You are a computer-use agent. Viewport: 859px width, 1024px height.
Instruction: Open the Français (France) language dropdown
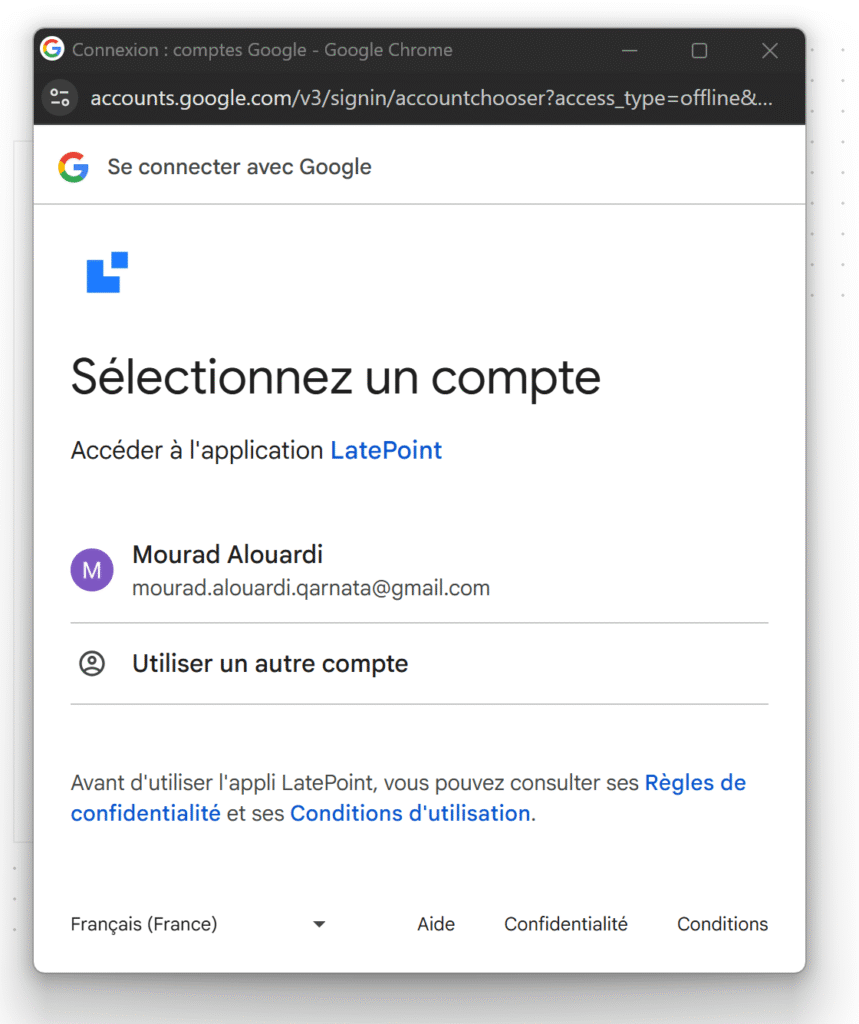pos(144,924)
